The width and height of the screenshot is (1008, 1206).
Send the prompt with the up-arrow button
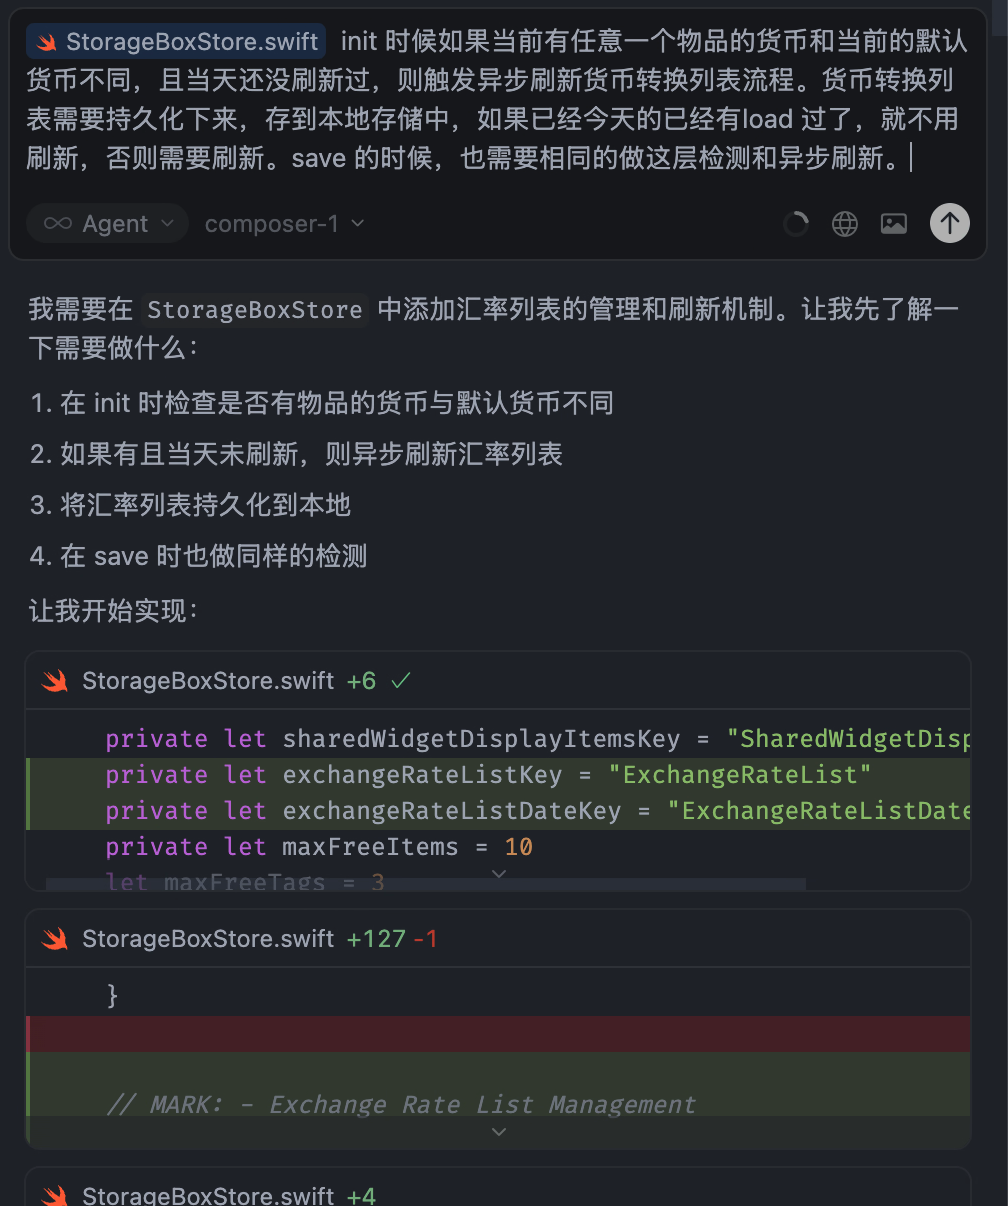coord(949,223)
